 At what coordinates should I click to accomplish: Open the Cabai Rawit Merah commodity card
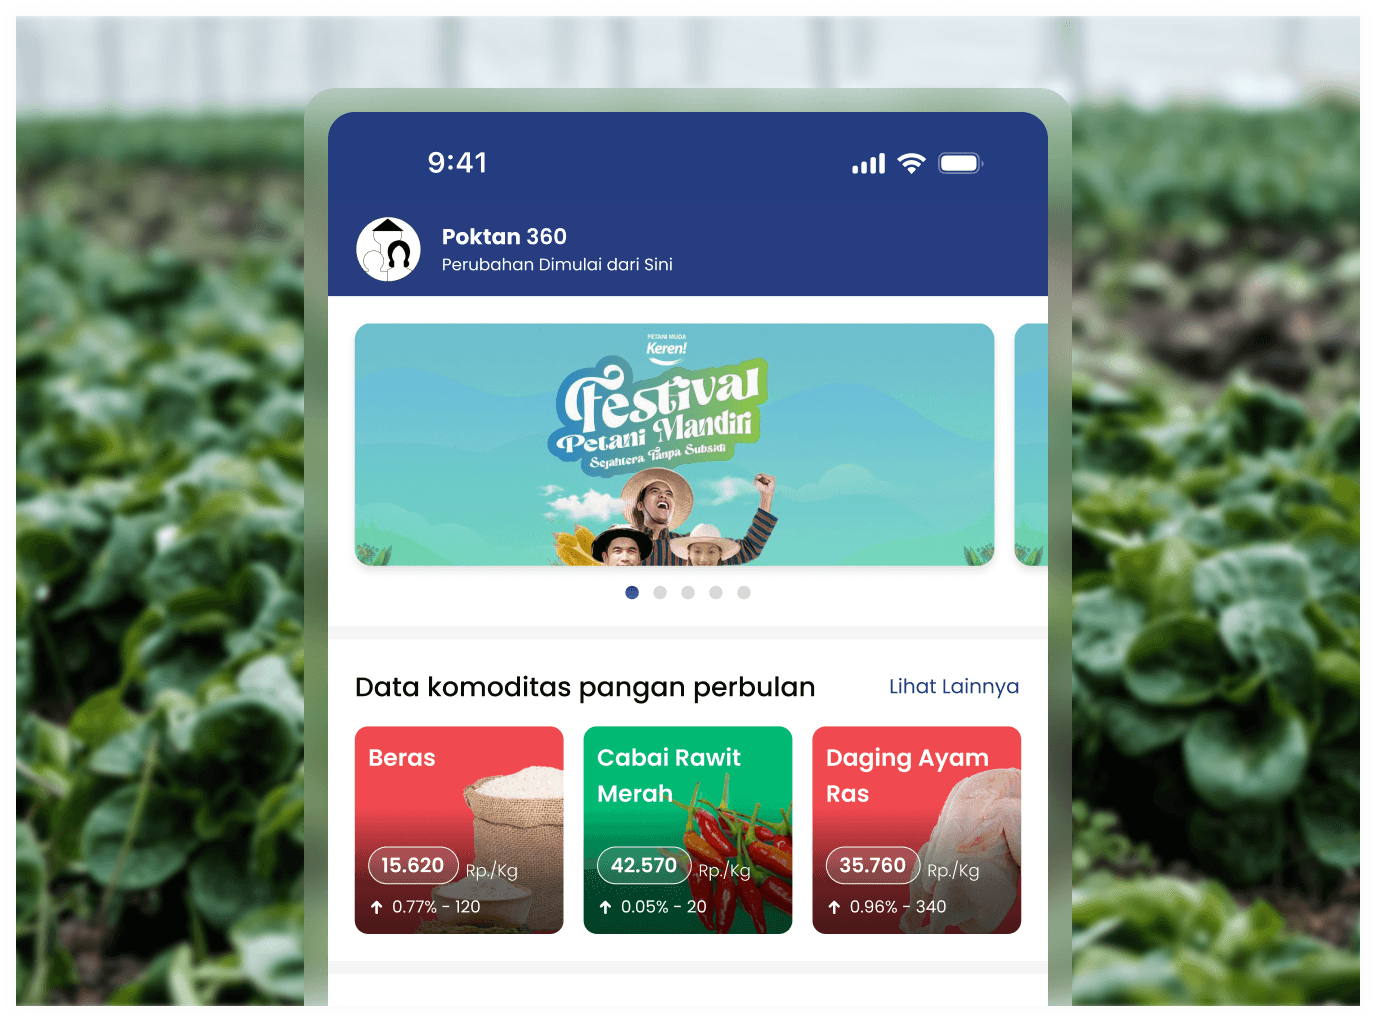[688, 830]
